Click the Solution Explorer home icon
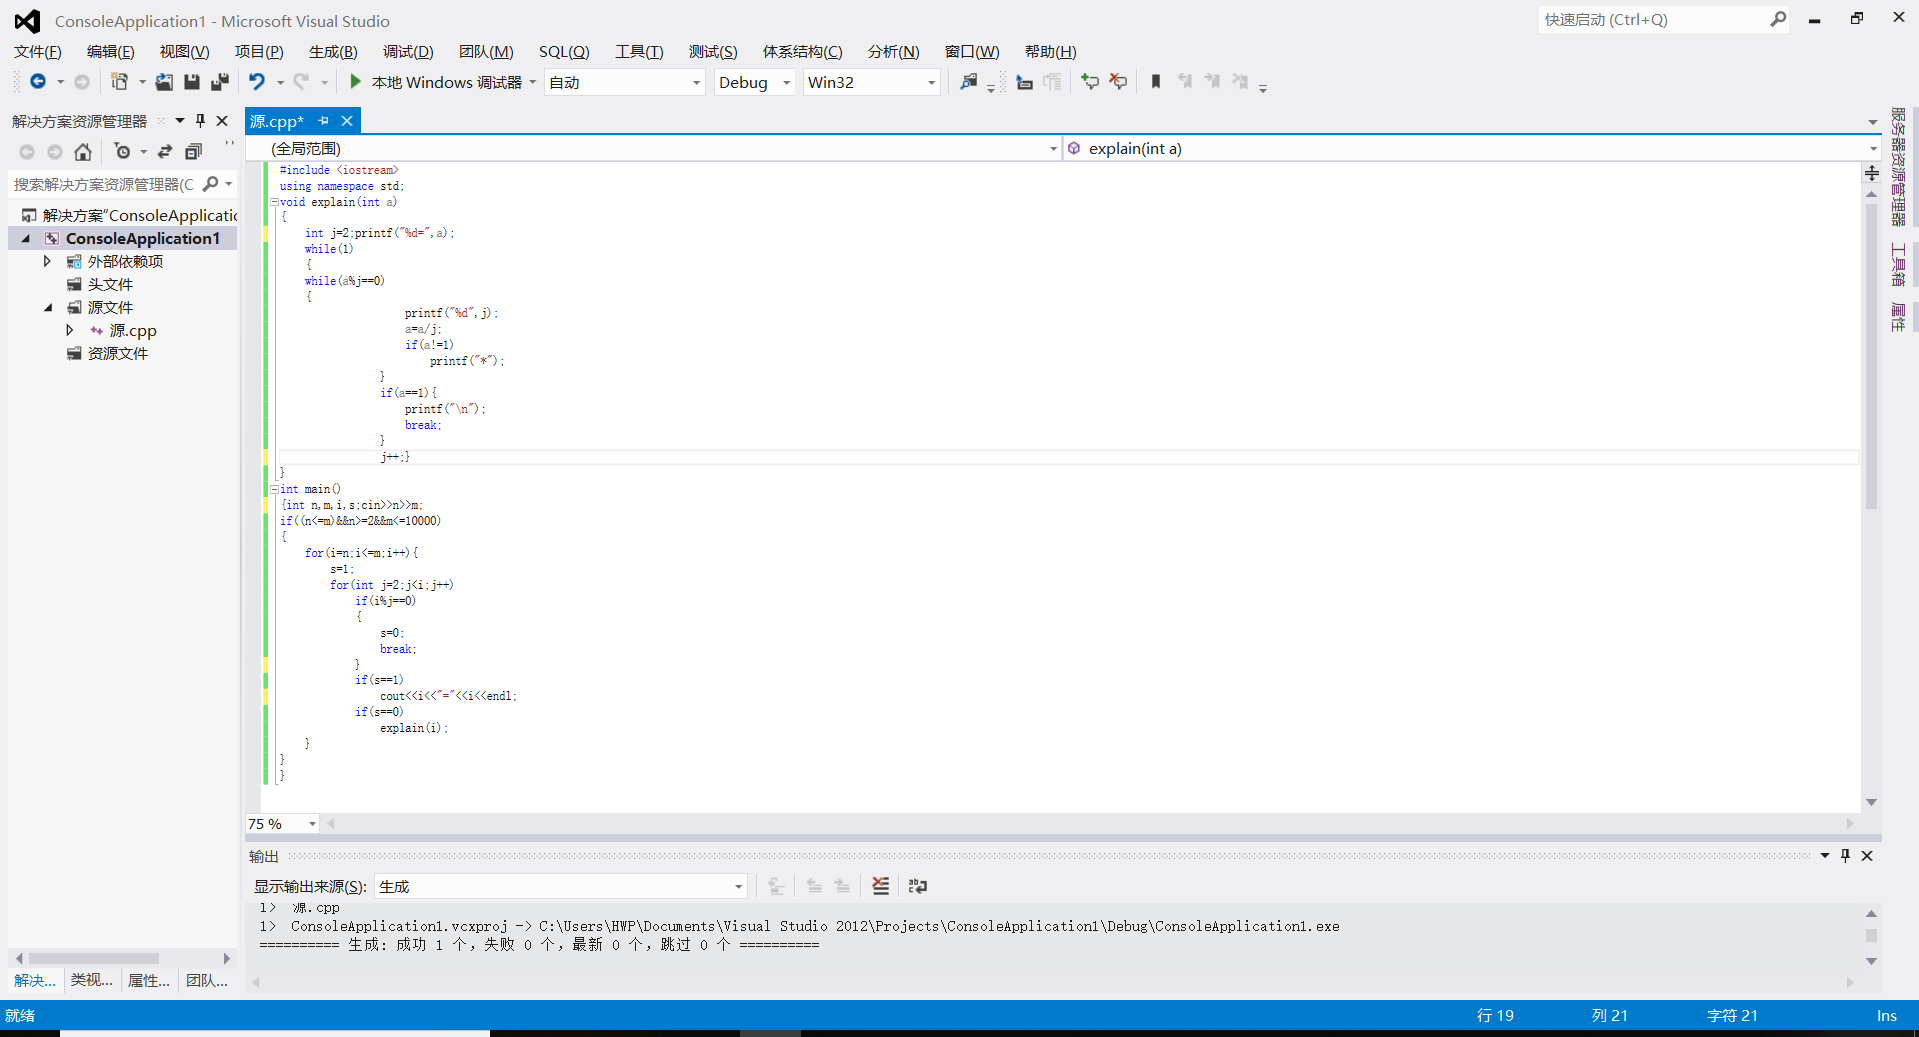The height and width of the screenshot is (1037, 1919). [x=83, y=152]
